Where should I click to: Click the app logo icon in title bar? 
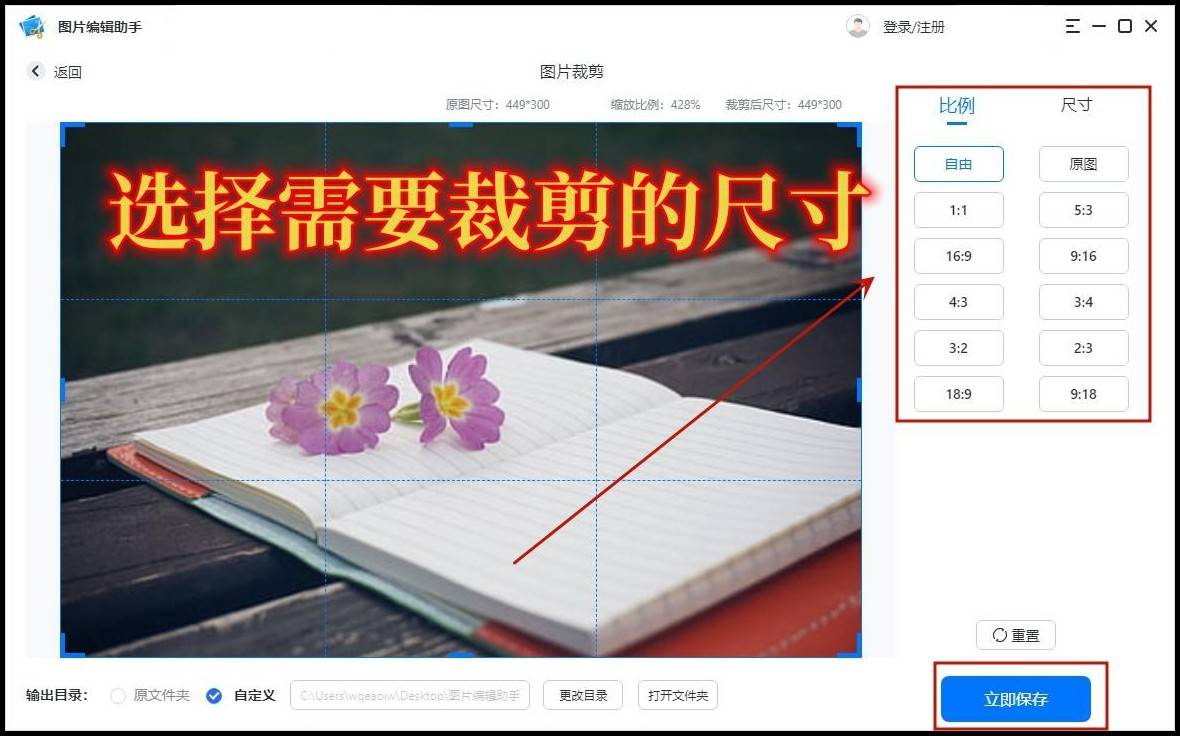[x=32, y=26]
